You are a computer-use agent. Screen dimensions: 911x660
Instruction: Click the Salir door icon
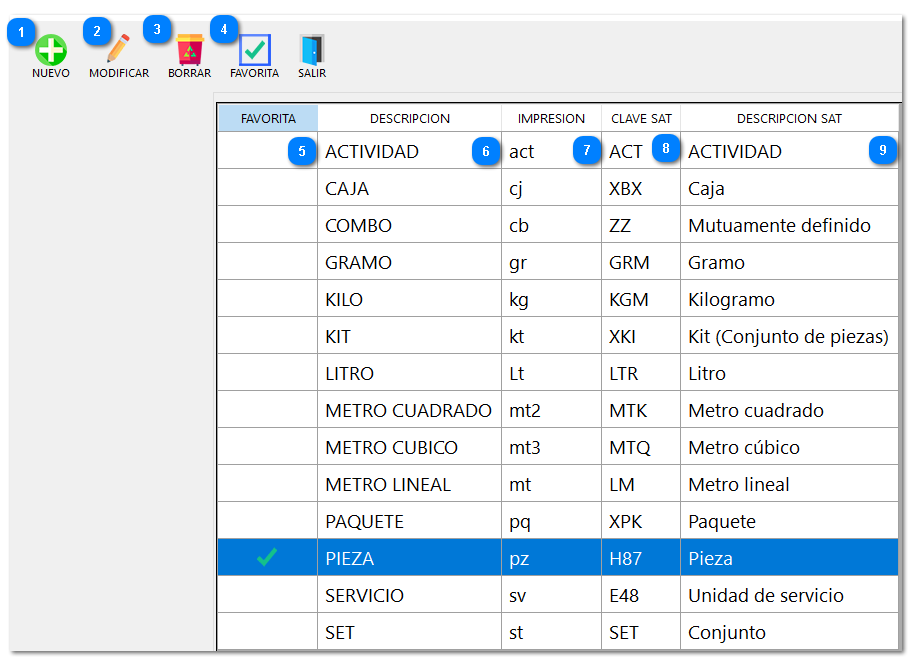click(x=312, y=50)
